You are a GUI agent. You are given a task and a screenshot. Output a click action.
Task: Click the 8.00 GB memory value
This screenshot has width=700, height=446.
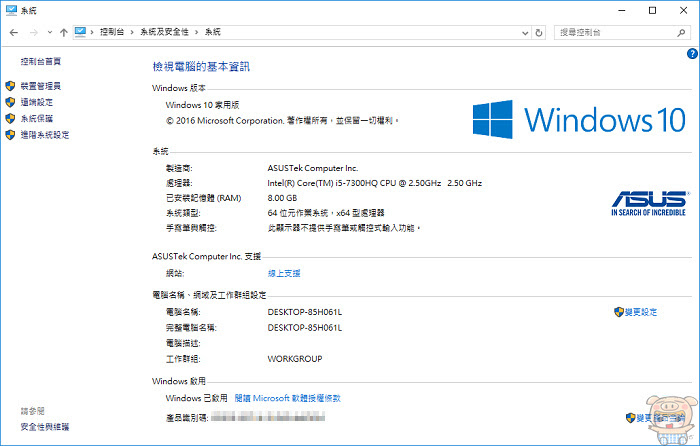(x=282, y=198)
